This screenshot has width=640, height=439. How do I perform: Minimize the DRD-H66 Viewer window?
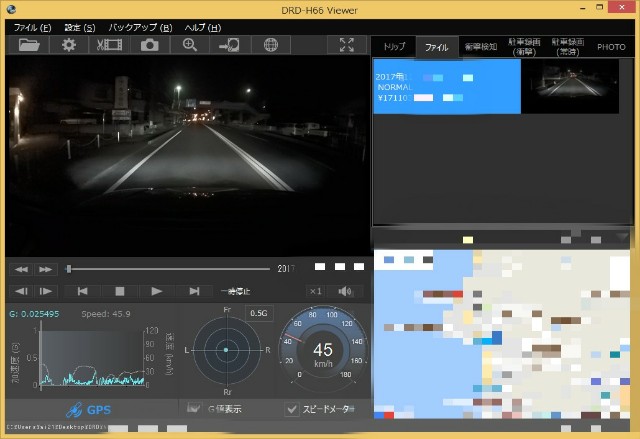[582, 8]
